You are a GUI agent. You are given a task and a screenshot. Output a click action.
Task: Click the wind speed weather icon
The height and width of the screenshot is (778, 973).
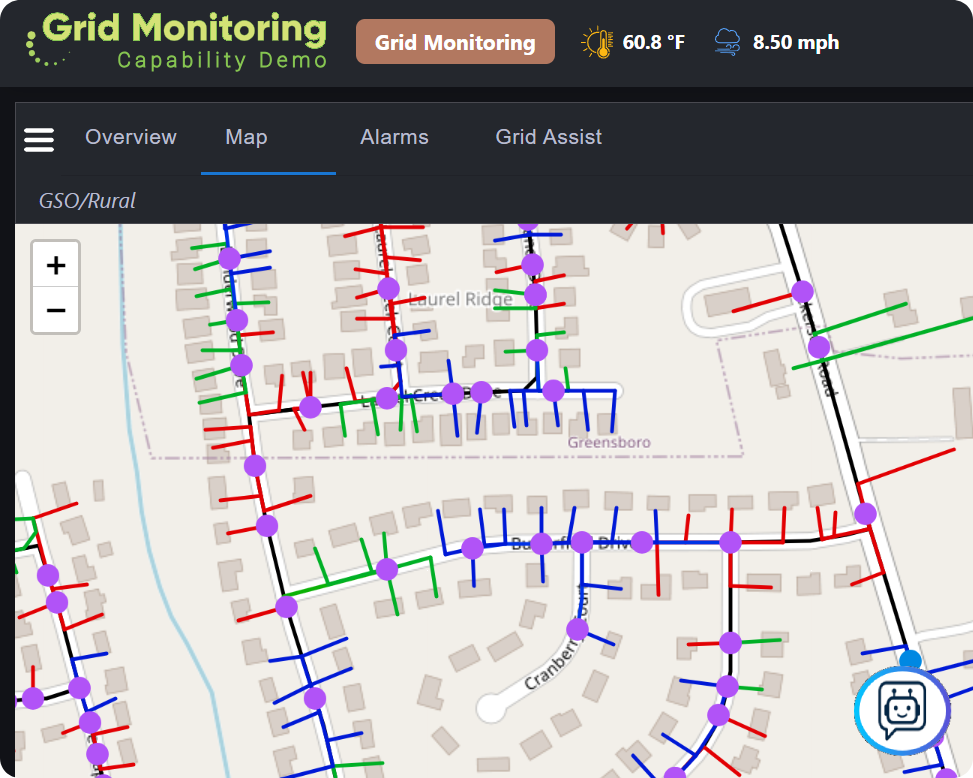(x=729, y=40)
